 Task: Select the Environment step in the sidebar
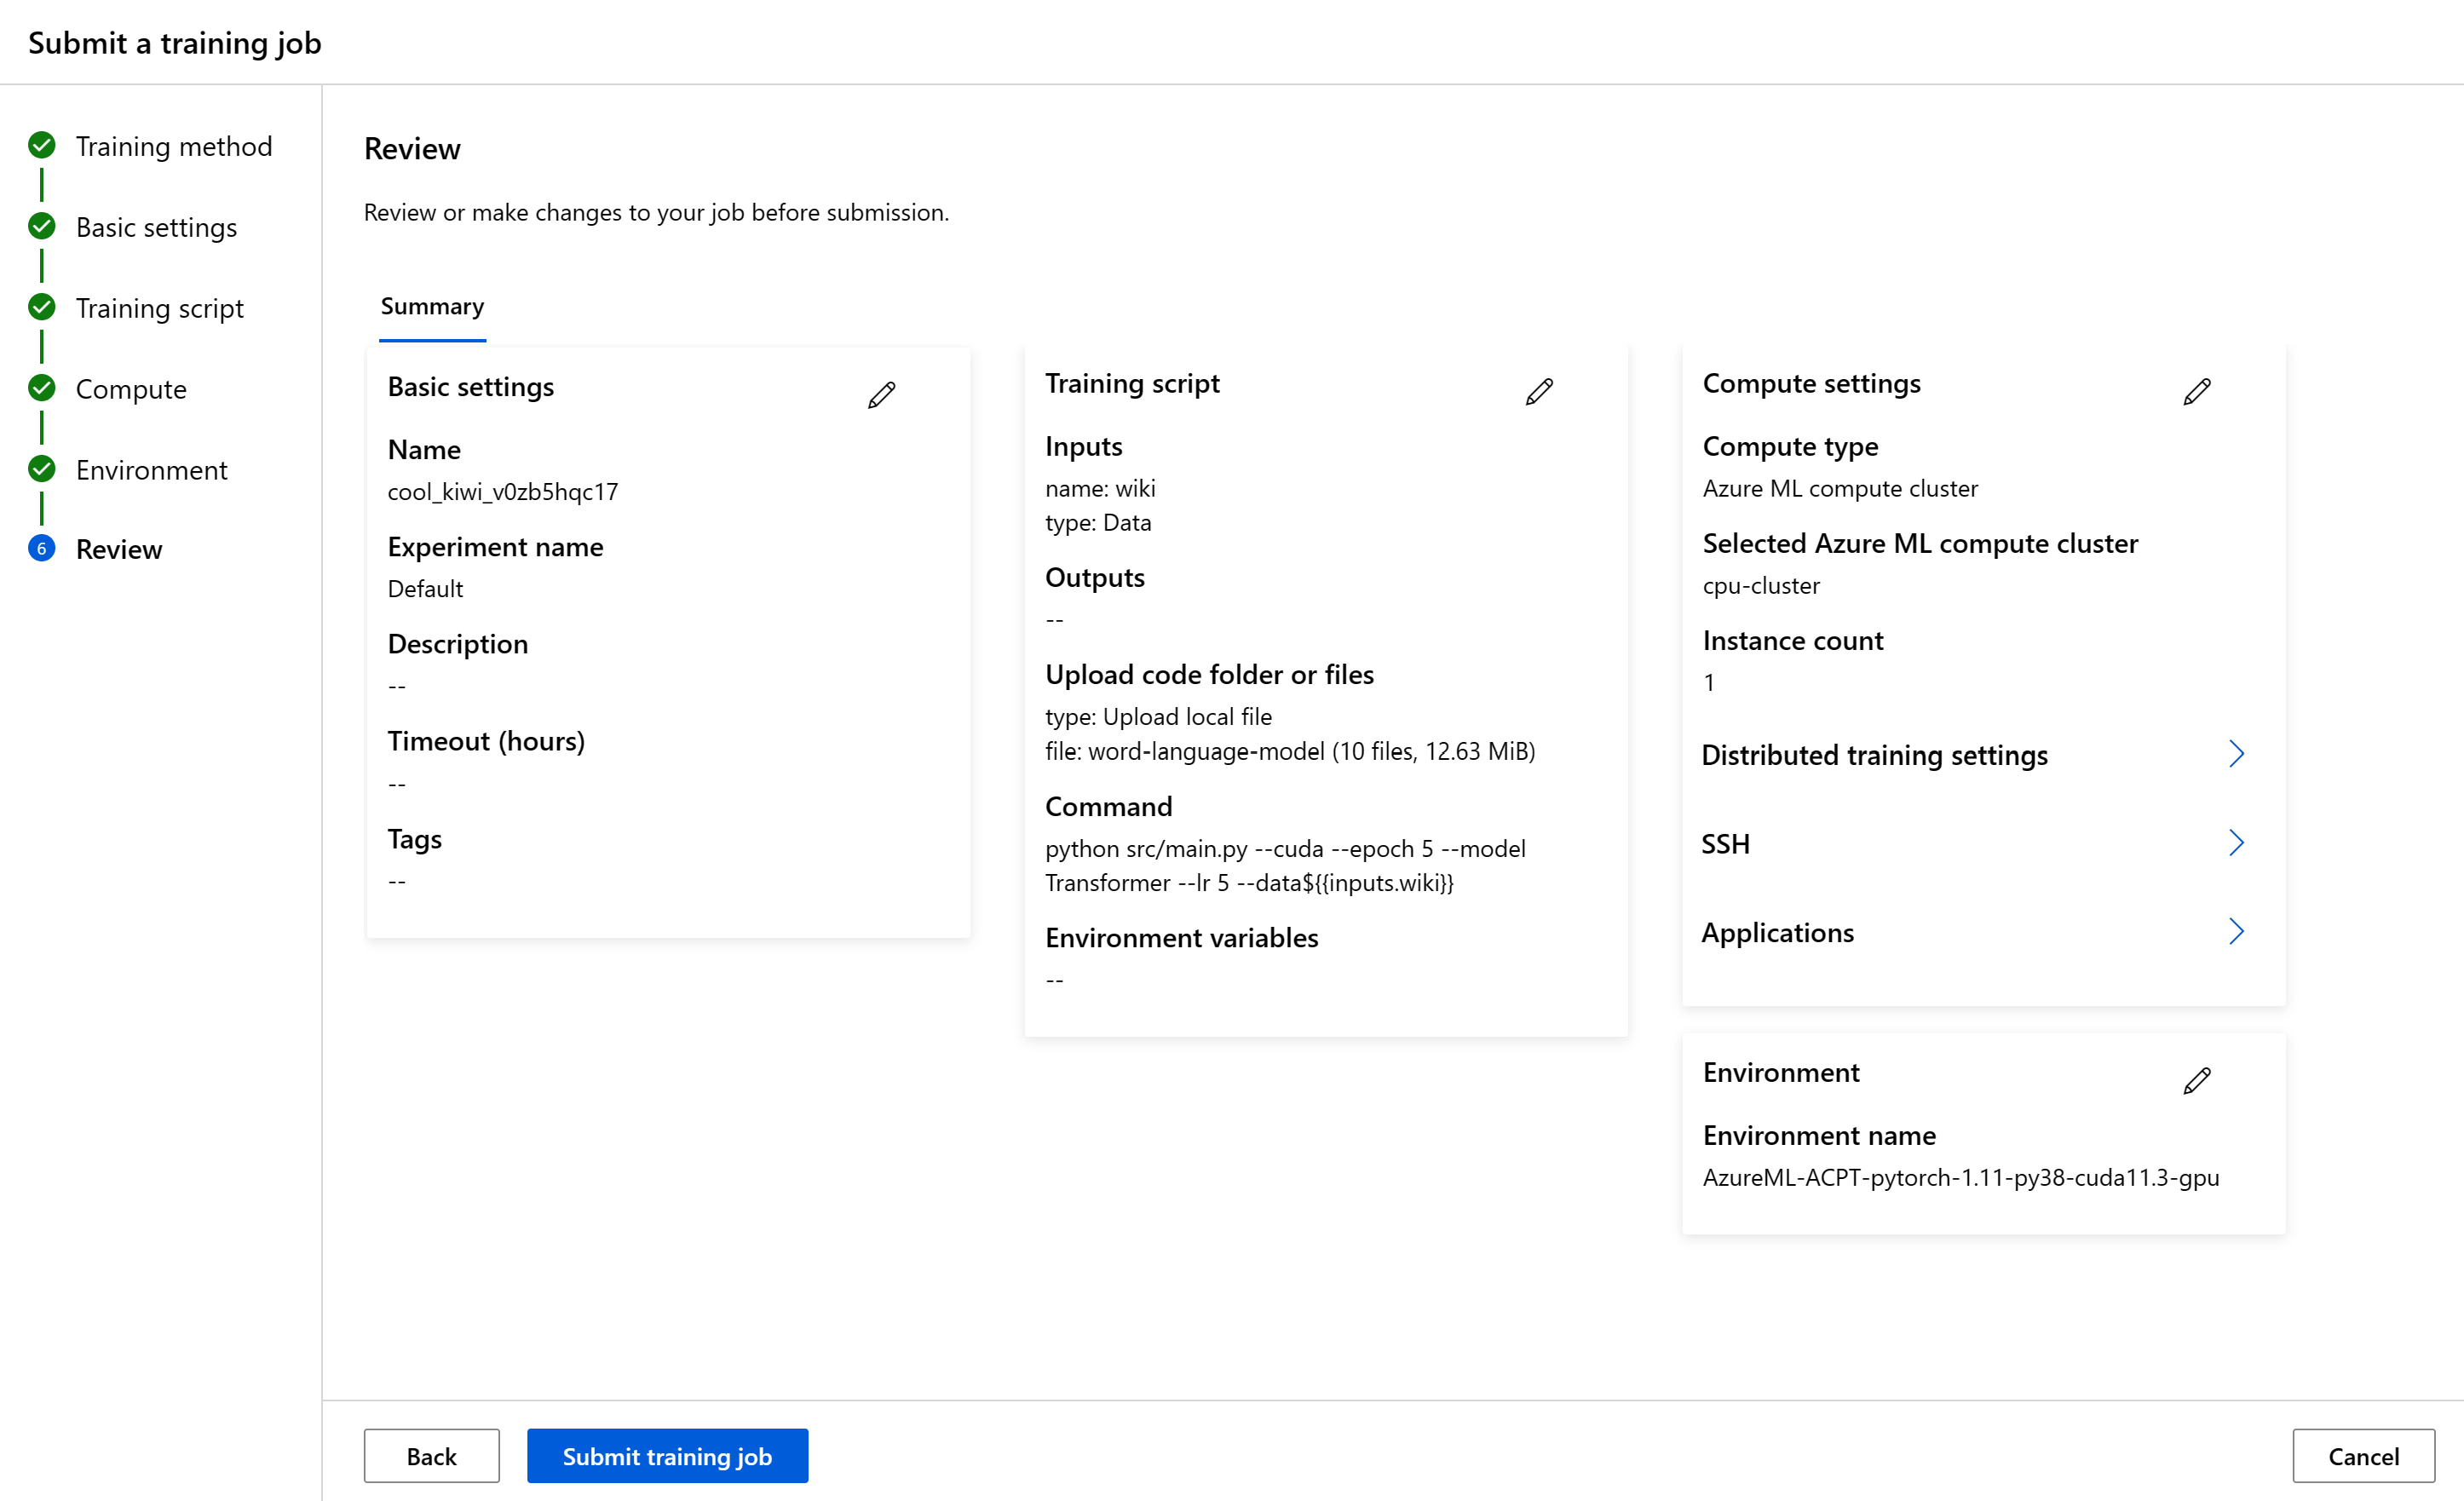point(151,469)
